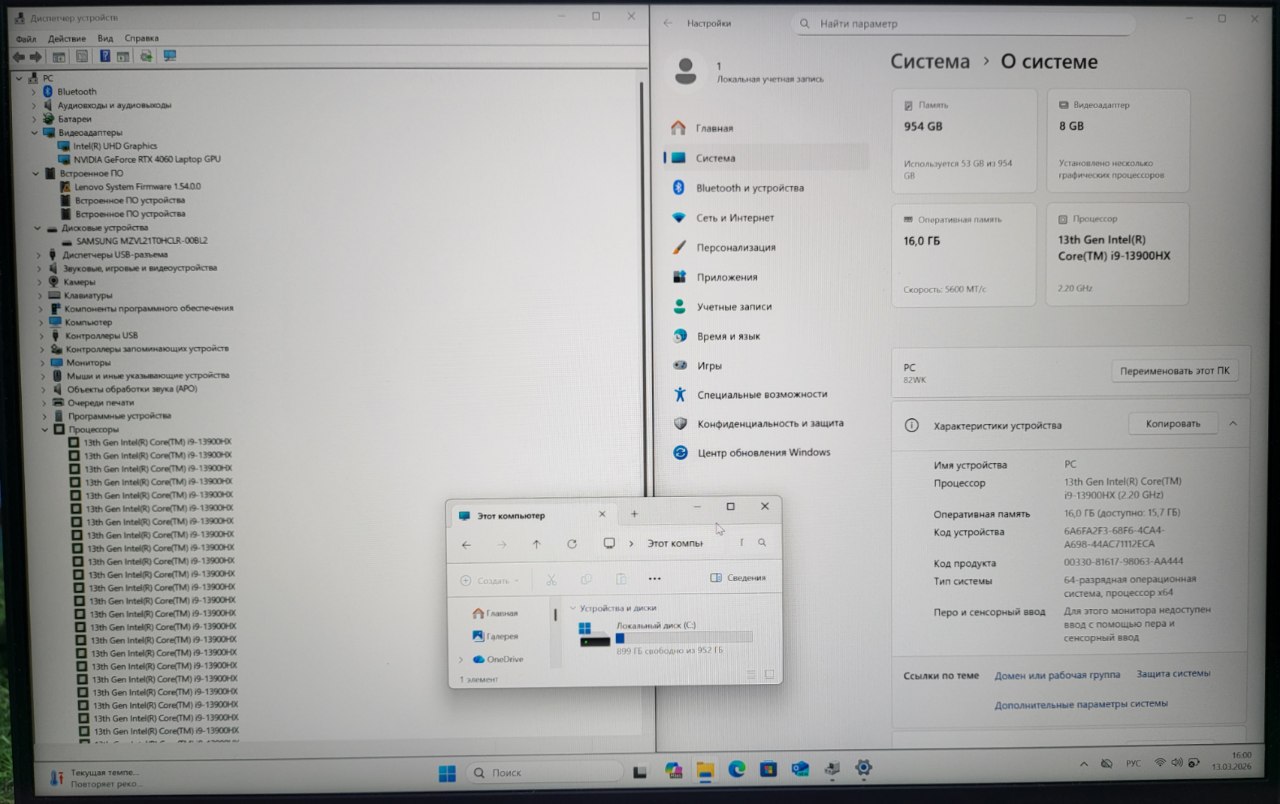Click the refresh button in File Explorer
Viewport: 1280px width, 804px height.
(x=572, y=544)
